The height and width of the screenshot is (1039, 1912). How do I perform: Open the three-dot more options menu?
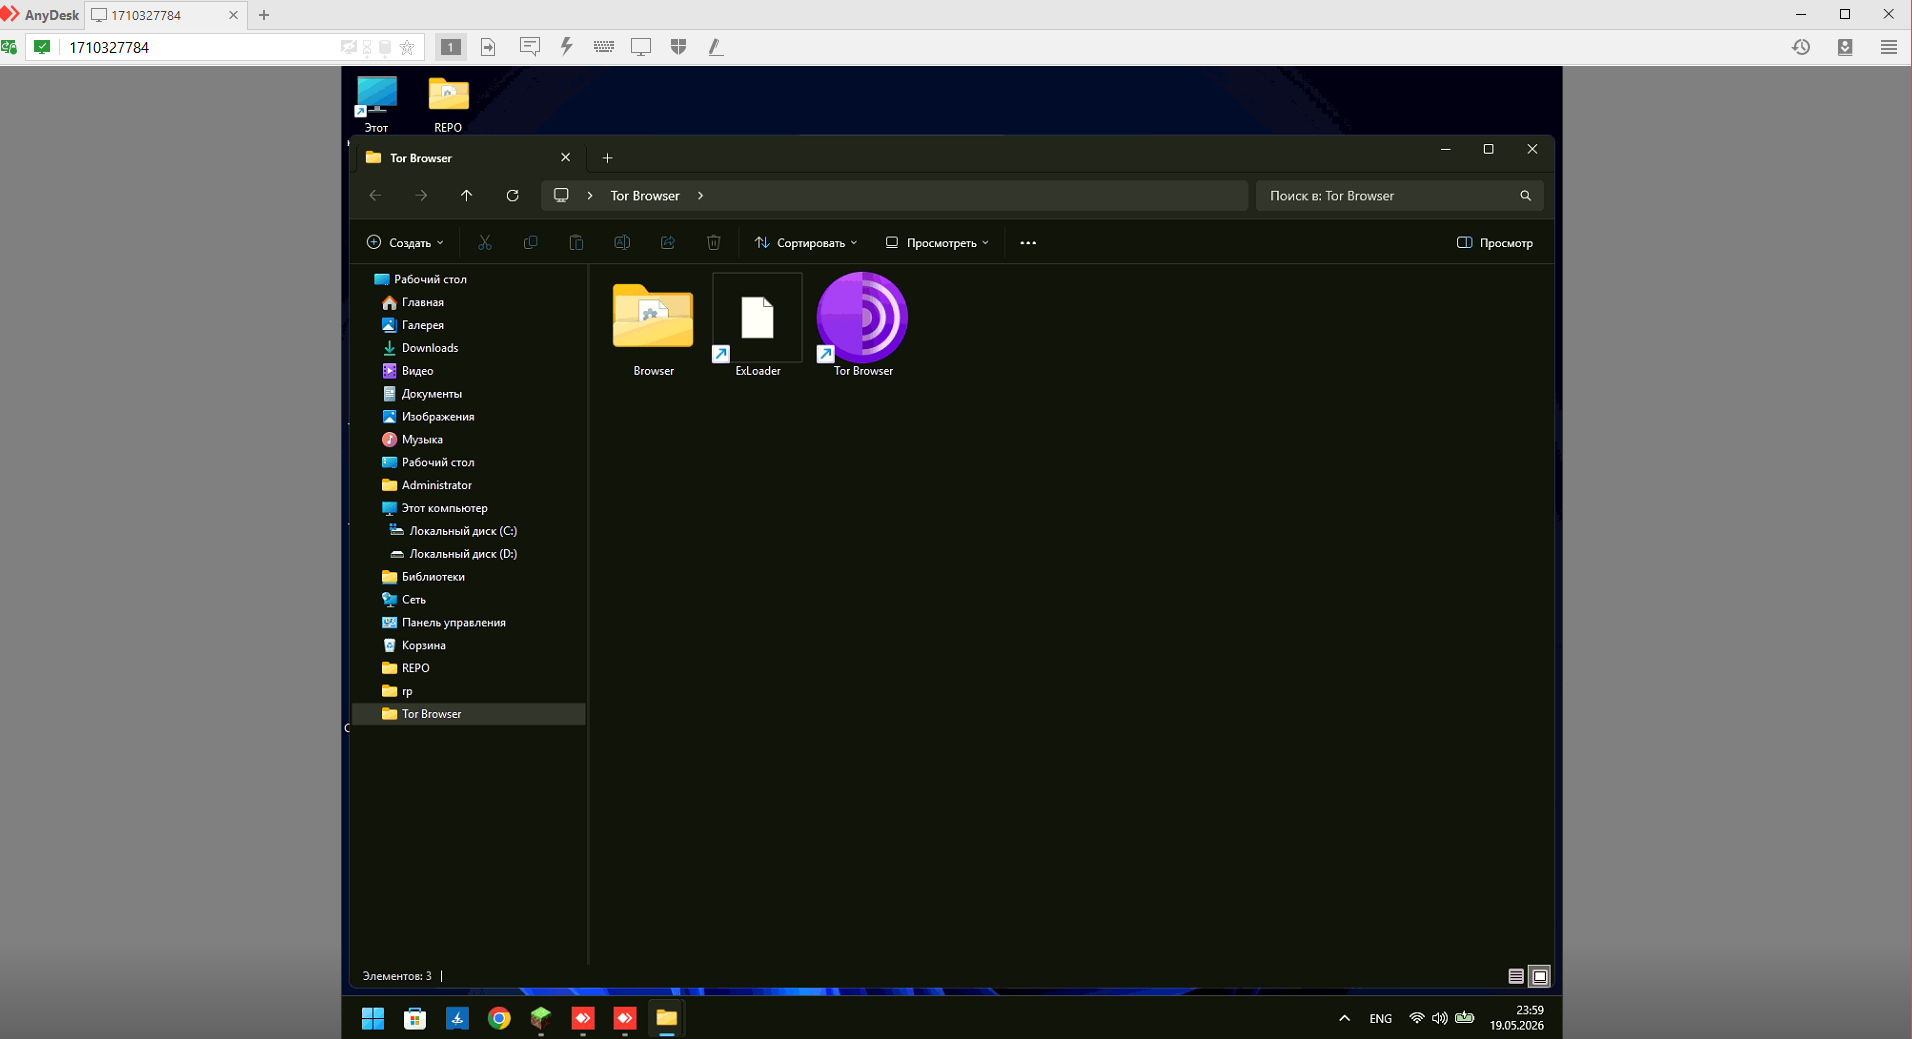coord(1028,243)
